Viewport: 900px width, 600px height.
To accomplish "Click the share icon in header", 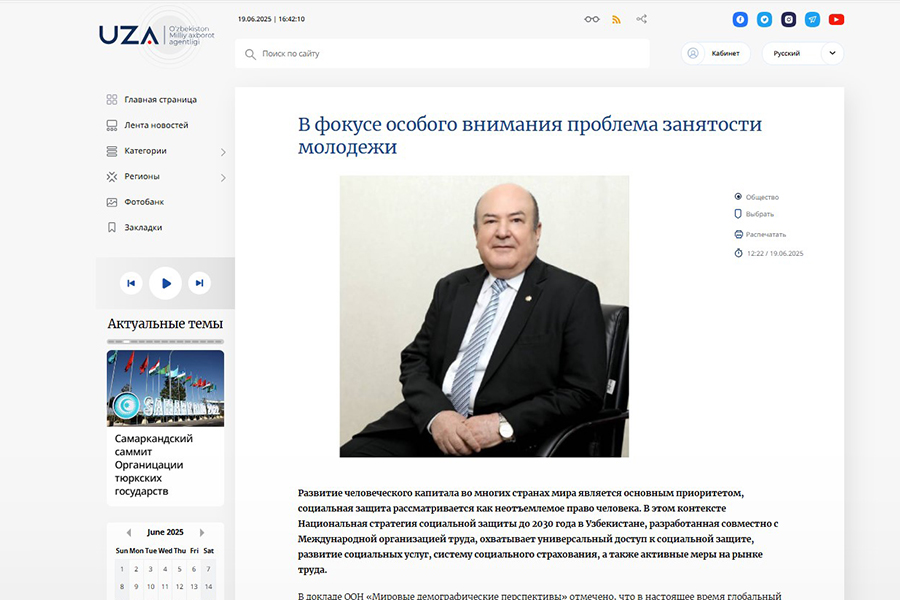I will coord(642,19).
